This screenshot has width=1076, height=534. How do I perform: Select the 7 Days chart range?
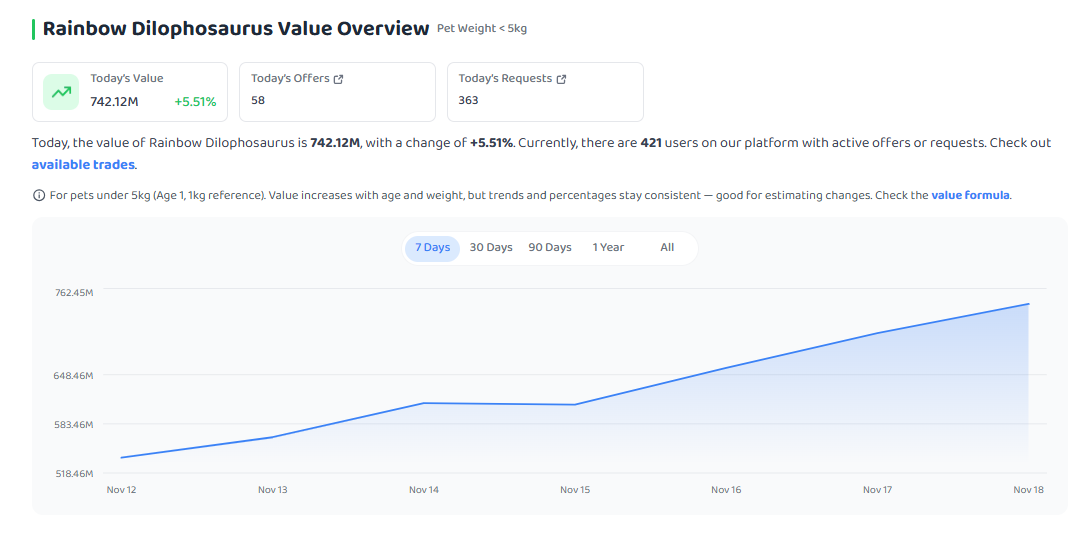432,248
